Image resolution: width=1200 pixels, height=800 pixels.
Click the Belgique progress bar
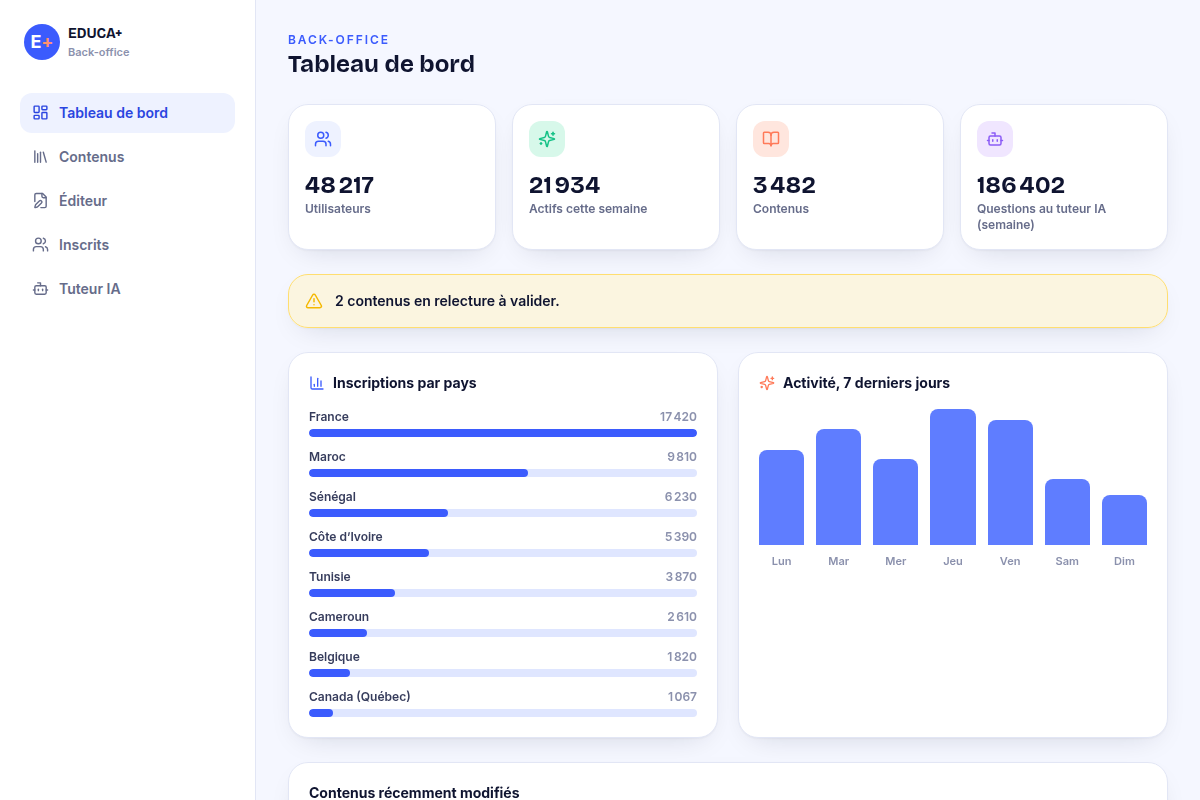(x=503, y=673)
